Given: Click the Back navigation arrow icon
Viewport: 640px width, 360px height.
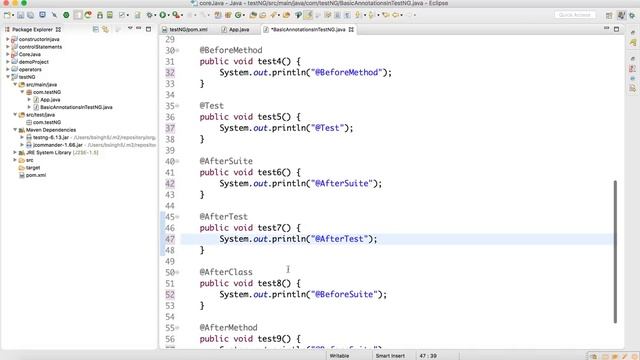Looking at the screenshot, I should pyautogui.click(x=396, y=15).
